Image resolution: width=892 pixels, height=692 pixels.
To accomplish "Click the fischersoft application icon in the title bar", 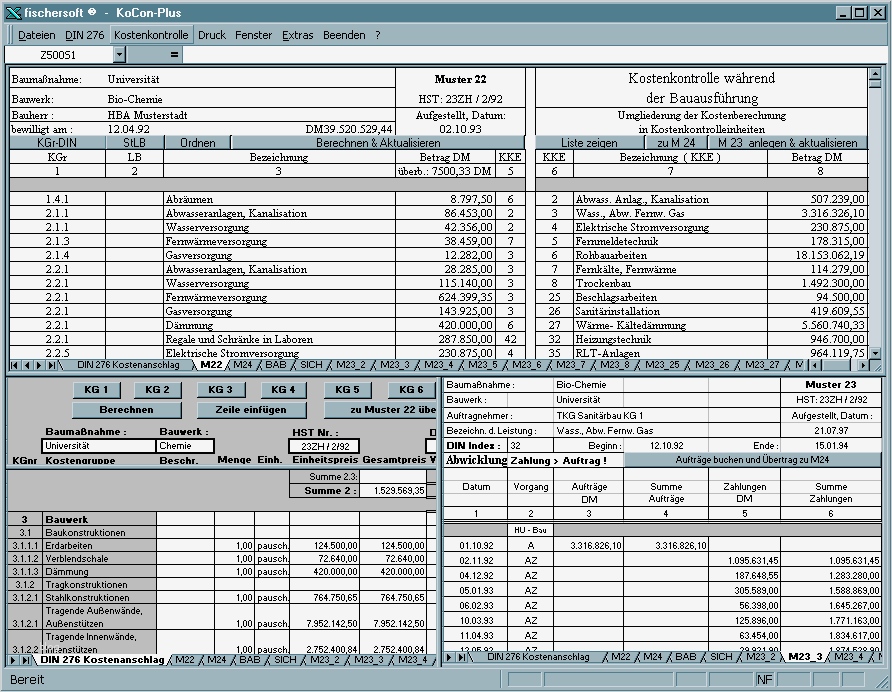I will point(10,13).
